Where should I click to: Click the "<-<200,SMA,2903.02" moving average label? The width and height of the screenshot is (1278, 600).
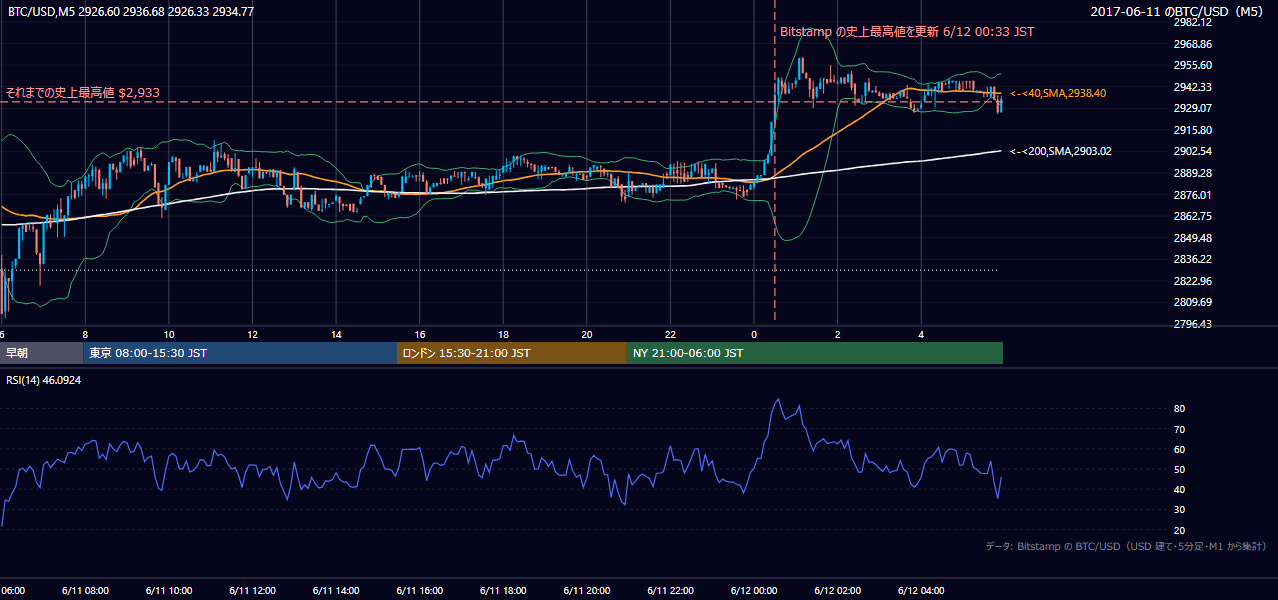1061,151
